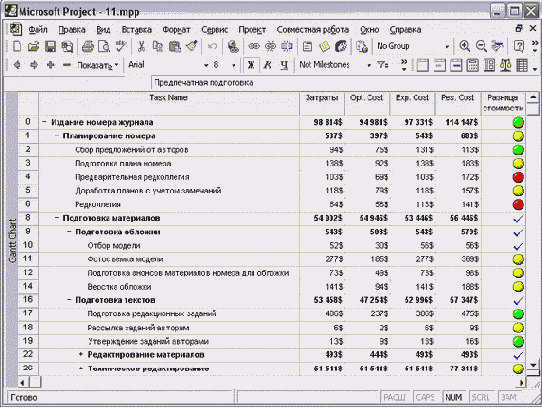Open the Файл menu
542x407 pixels.
[38, 30]
